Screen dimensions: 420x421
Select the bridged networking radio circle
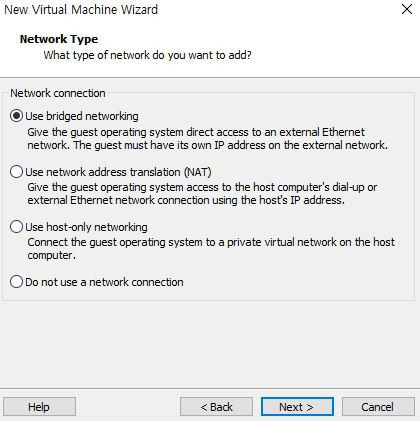click(16, 116)
